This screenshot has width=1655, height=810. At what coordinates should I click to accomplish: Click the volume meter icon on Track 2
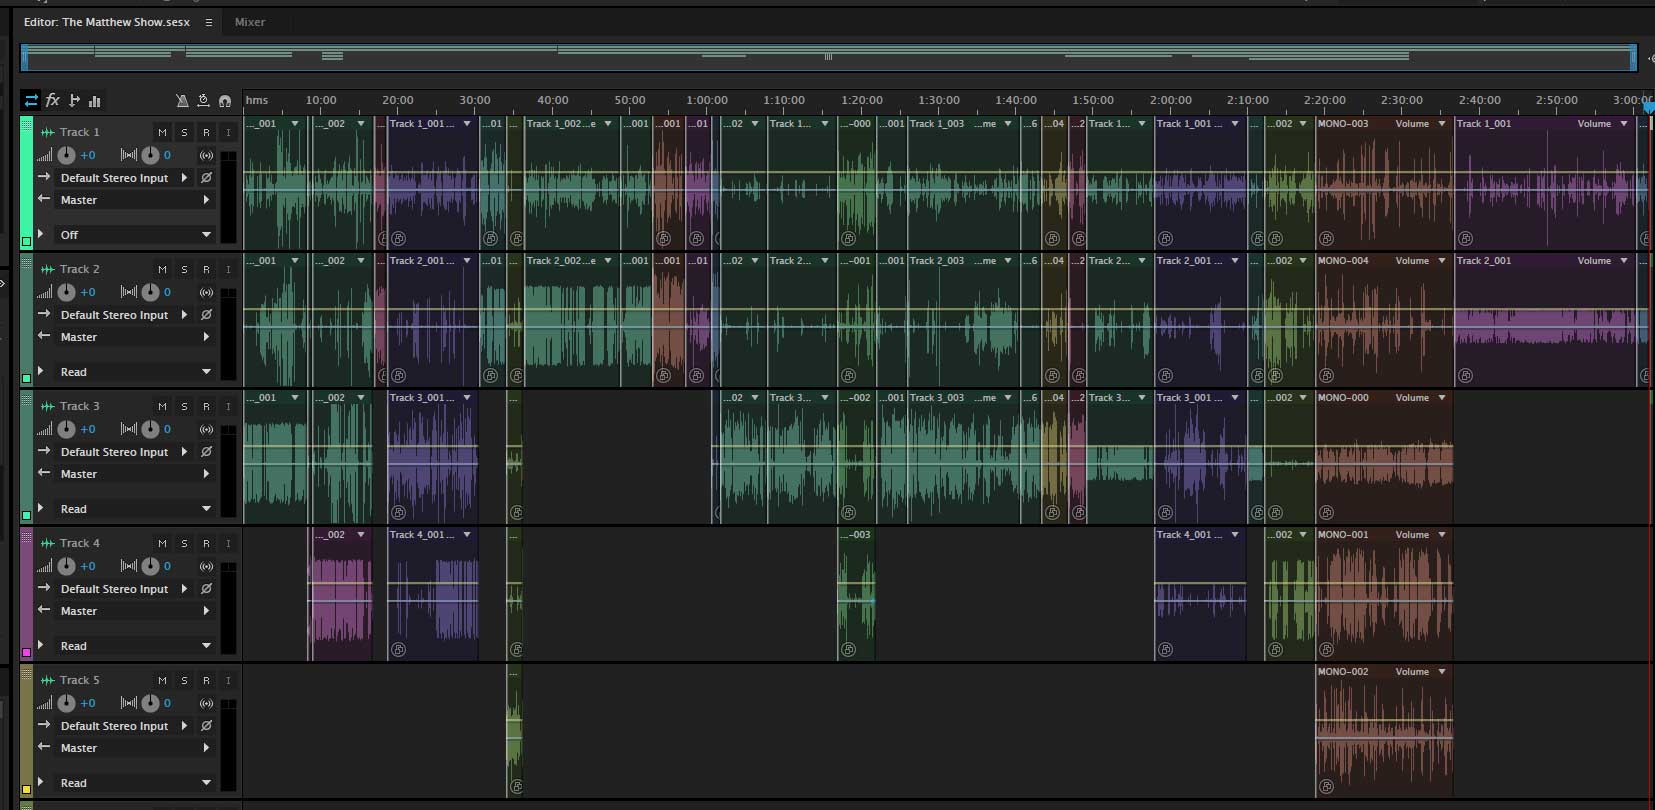pos(44,292)
